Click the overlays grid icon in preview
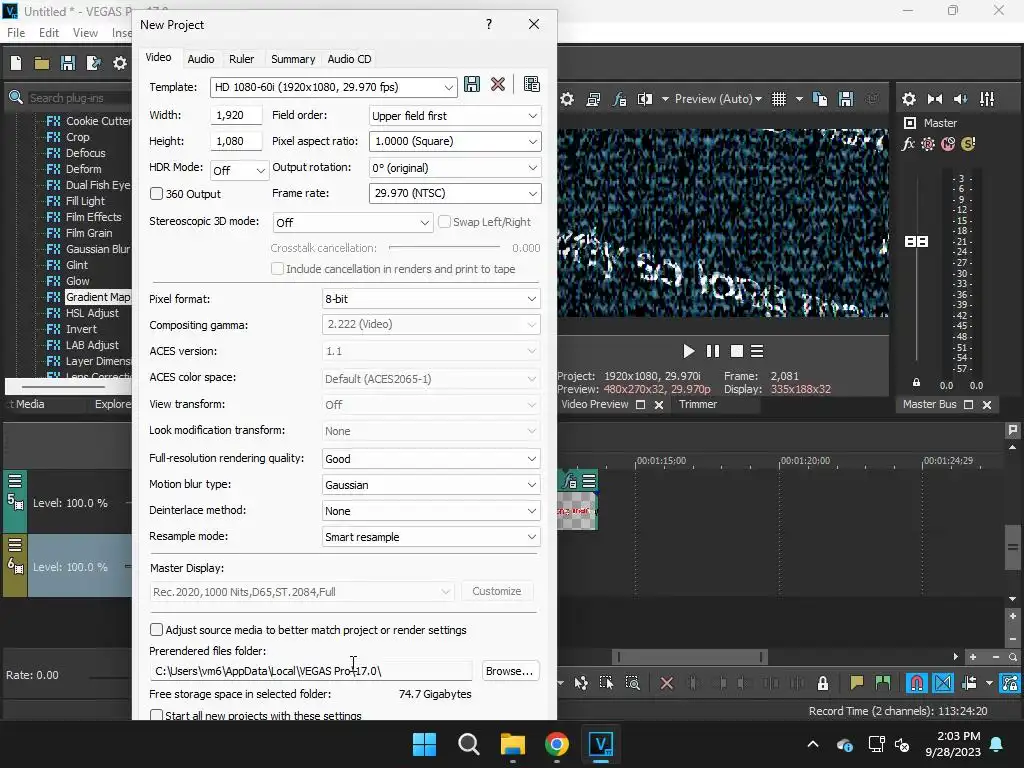The image size is (1024, 768). click(778, 99)
